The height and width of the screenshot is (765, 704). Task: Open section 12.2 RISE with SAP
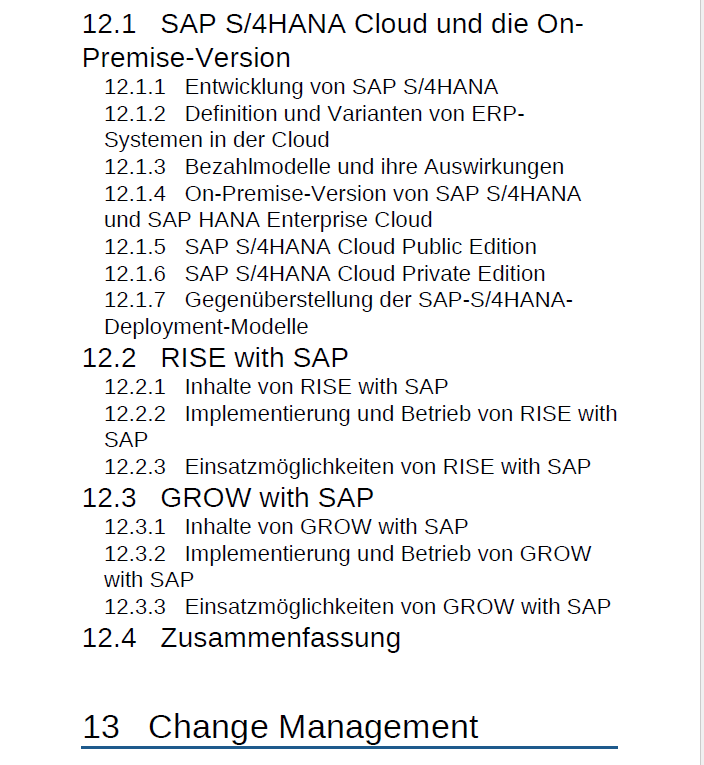tap(215, 358)
